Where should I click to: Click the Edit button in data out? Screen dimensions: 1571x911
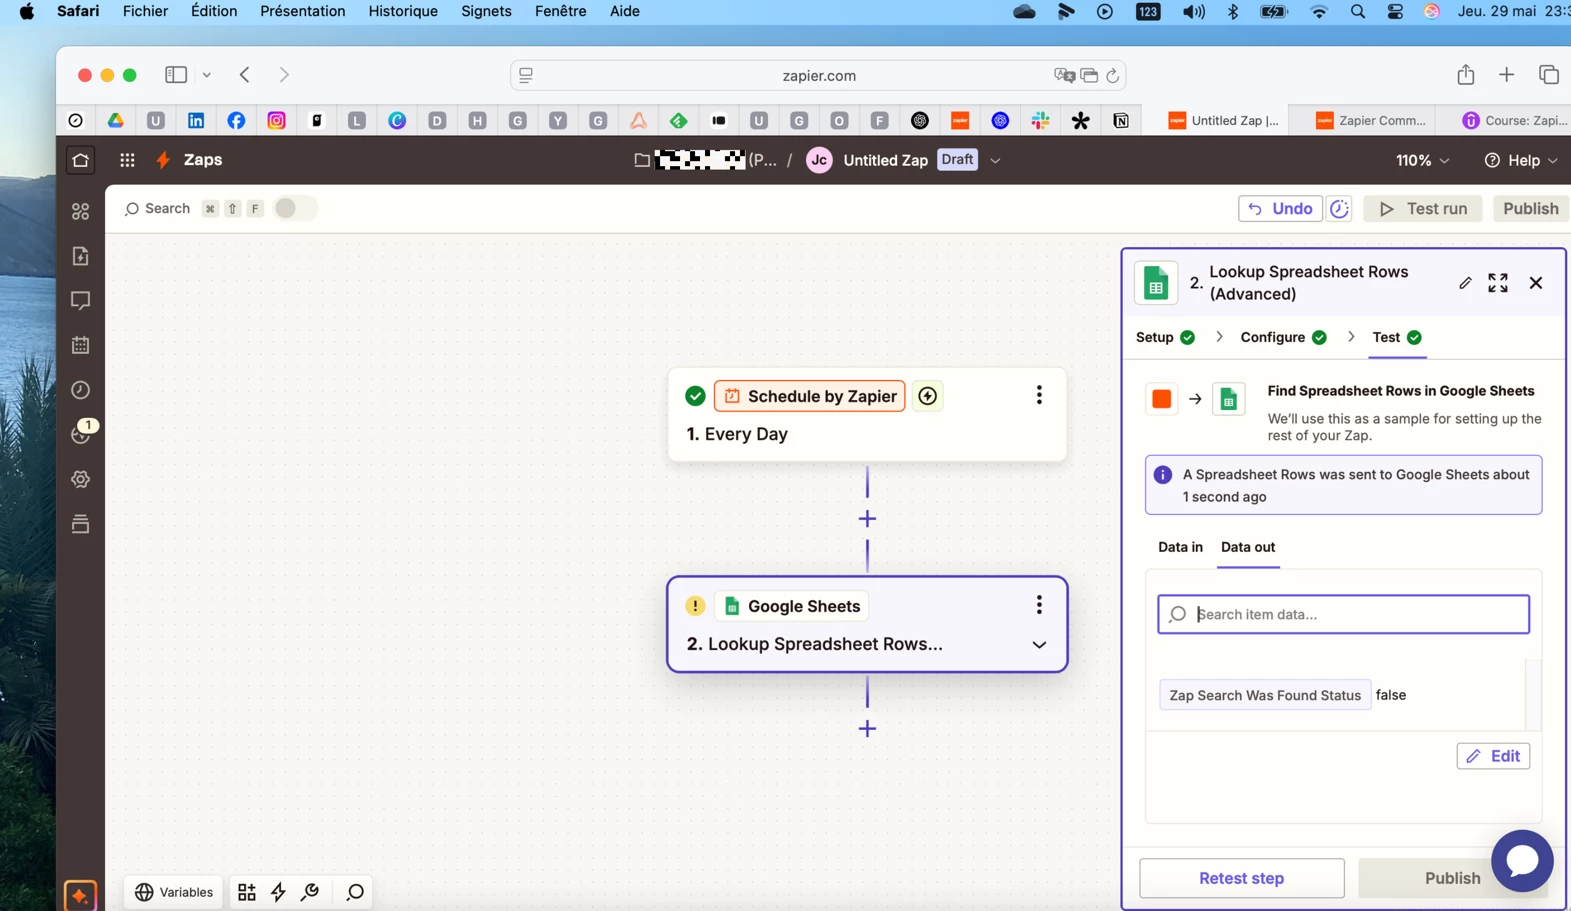[x=1493, y=756]
